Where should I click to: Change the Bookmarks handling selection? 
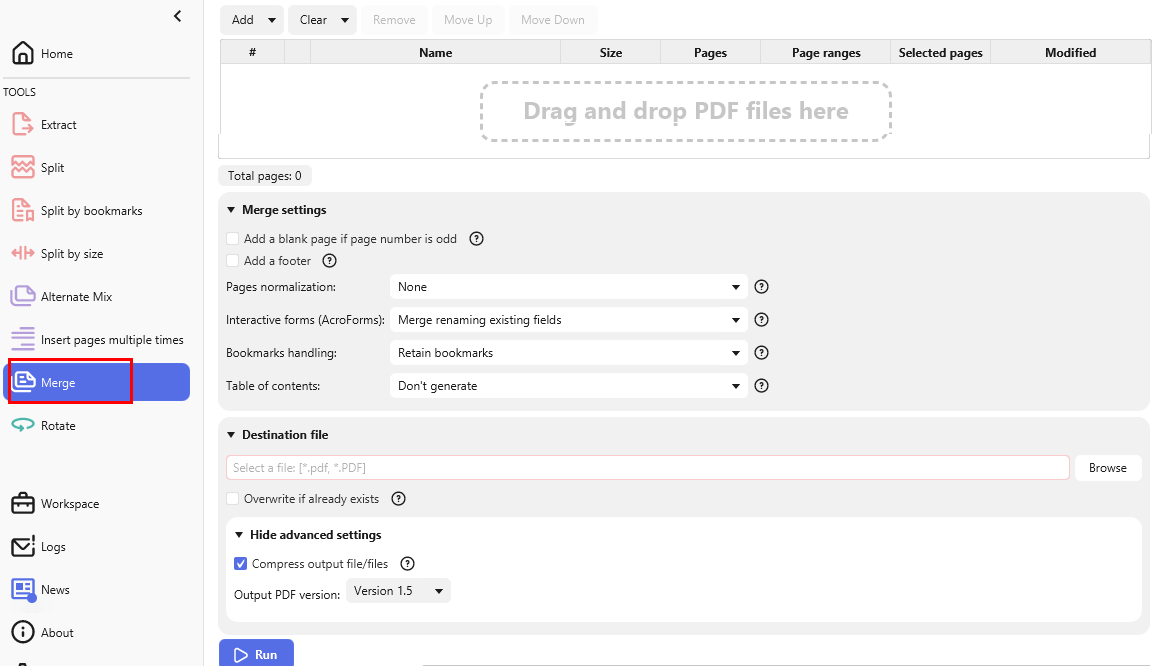point(568,352)
